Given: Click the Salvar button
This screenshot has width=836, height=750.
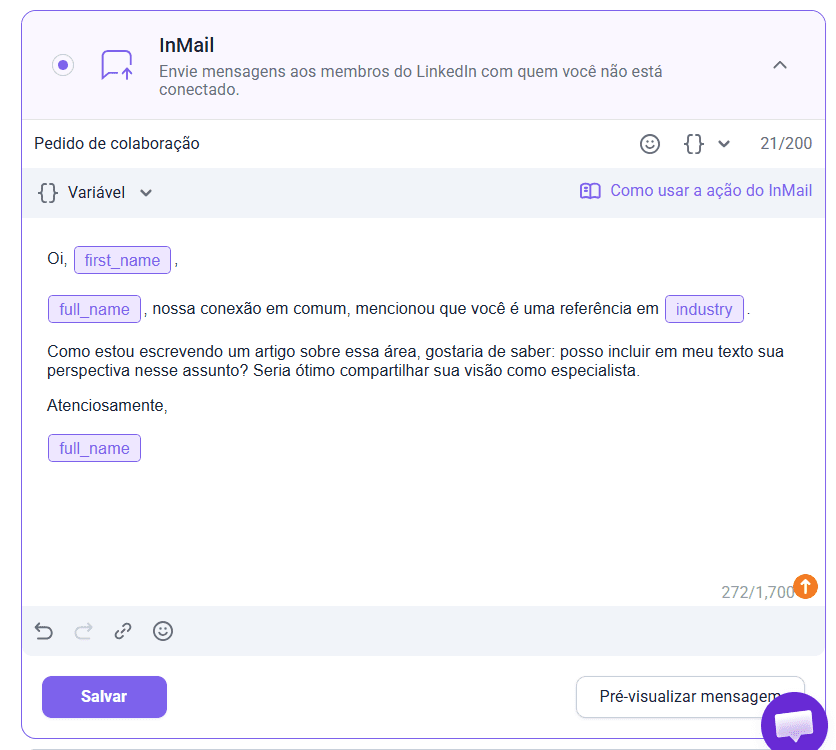Looking at the screenshot, I should tap(104, 697).
